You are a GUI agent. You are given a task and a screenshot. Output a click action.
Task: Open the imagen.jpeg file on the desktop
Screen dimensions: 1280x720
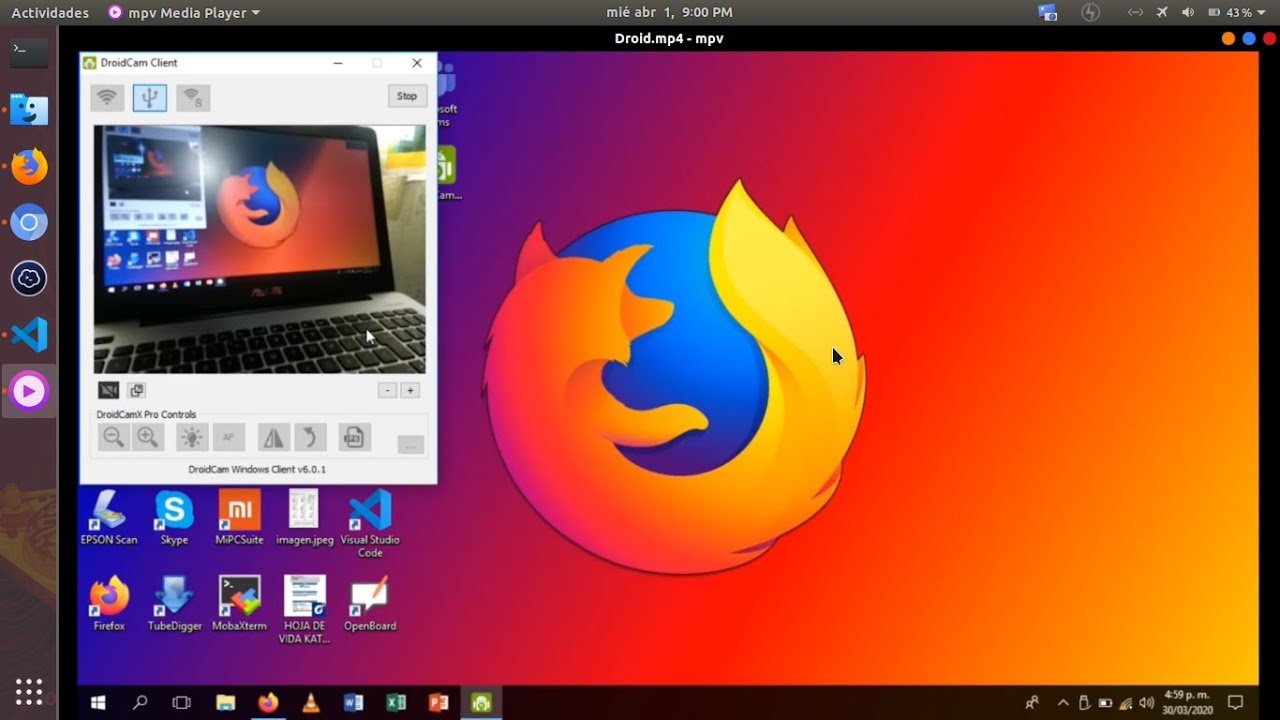coord(305,517)
